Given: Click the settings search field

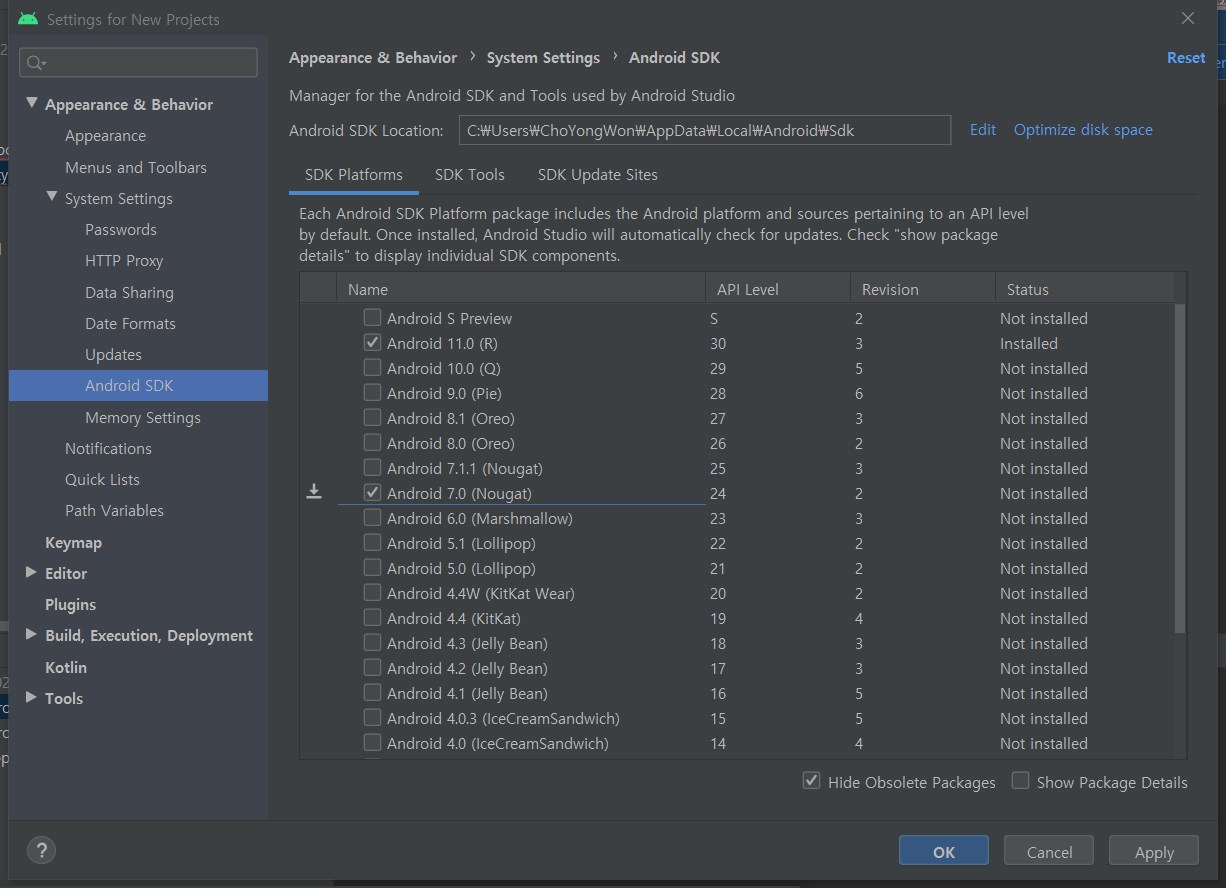Looking at the screenshot, I should tap(138, 63).
